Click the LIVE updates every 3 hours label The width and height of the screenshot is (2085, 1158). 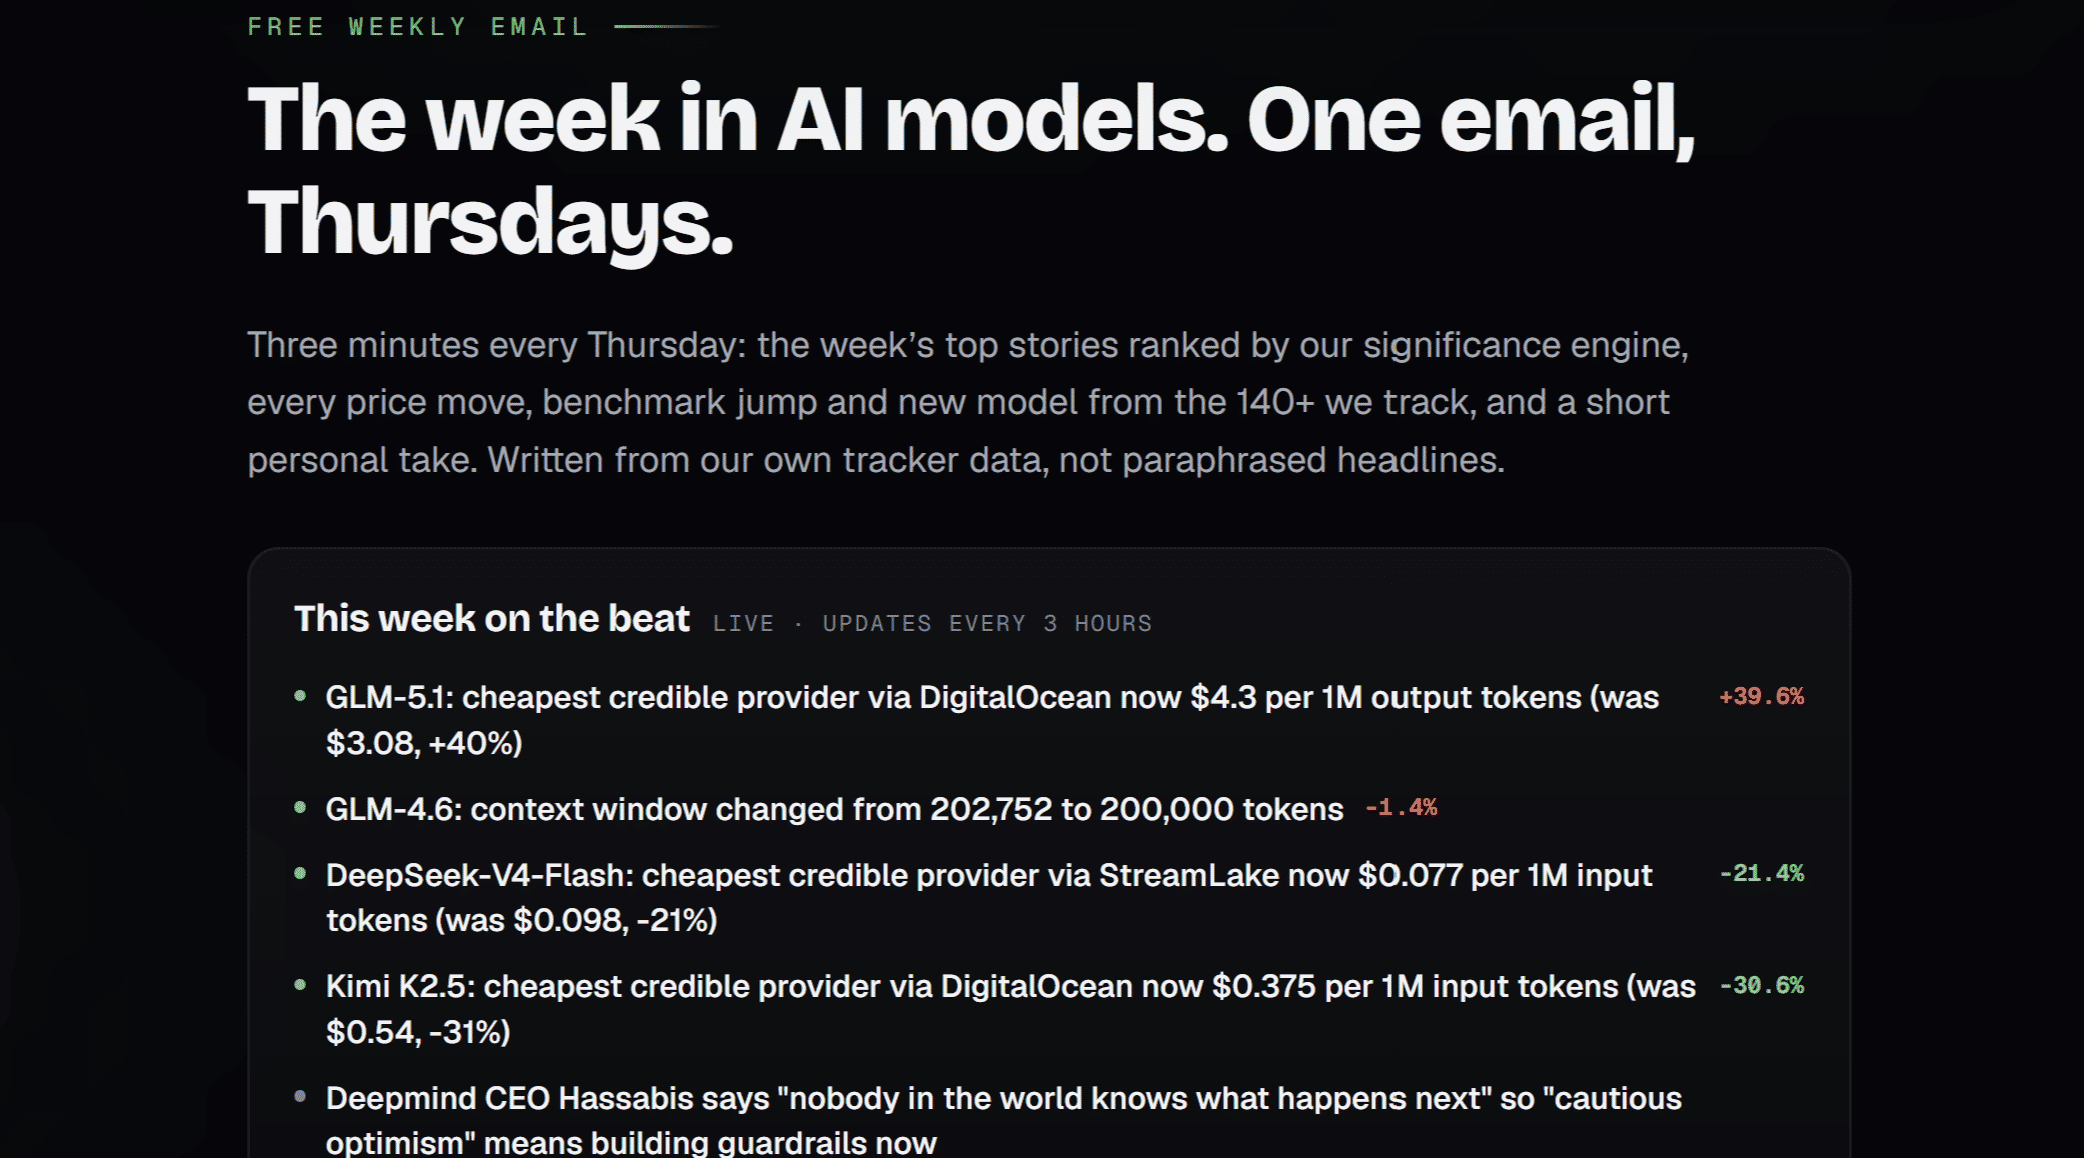pos(932,624)
